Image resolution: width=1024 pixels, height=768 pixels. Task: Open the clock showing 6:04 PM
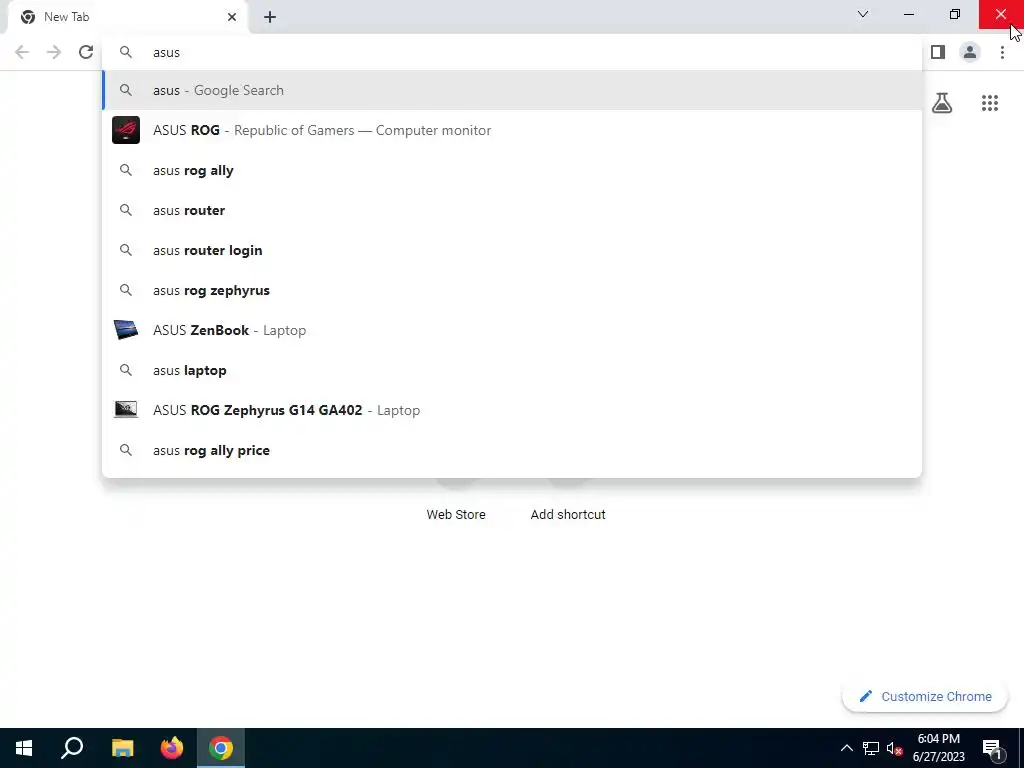939,748
